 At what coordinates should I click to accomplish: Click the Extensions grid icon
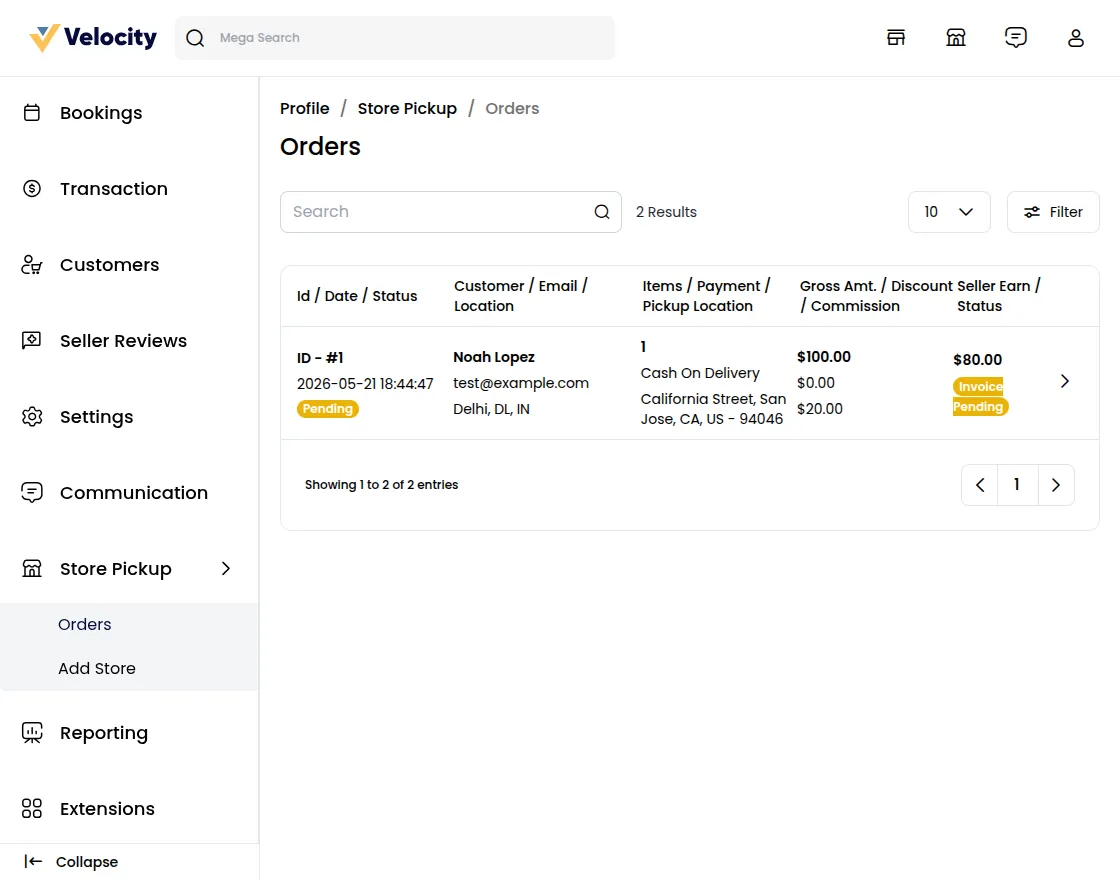[x=32, y=809]
